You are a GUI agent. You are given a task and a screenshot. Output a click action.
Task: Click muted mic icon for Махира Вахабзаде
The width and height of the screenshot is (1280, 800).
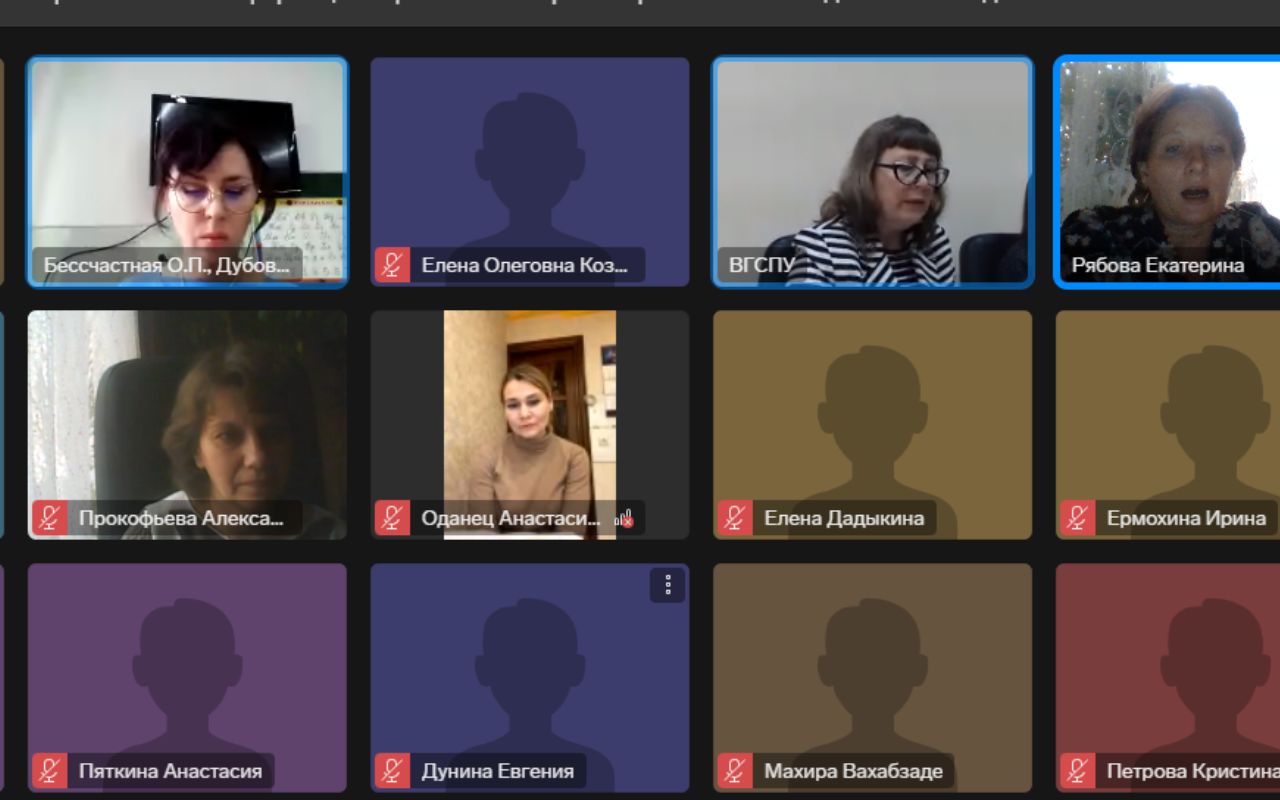pyautogui.click(x=735, y=771)
